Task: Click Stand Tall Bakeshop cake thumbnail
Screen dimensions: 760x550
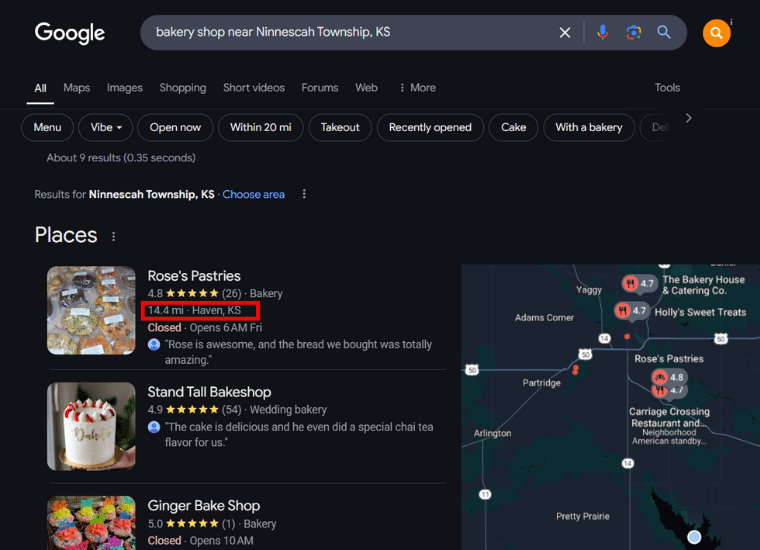Action: tap(91, 426)
